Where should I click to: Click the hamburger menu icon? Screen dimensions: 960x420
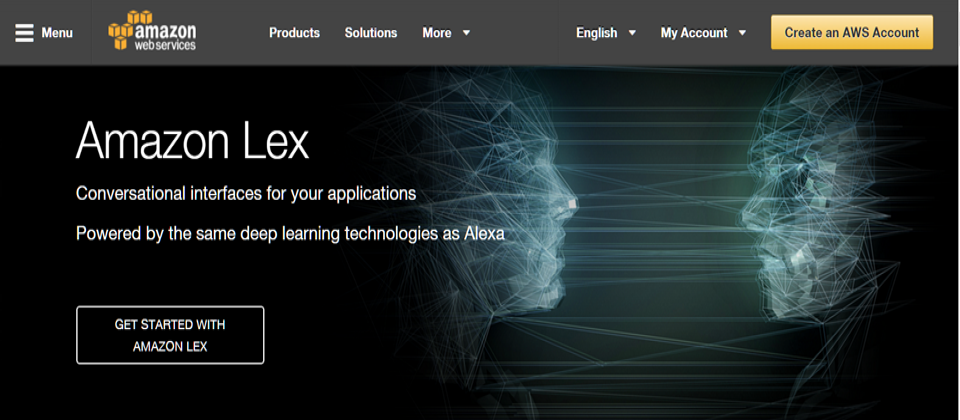click(x=25, y=33)
